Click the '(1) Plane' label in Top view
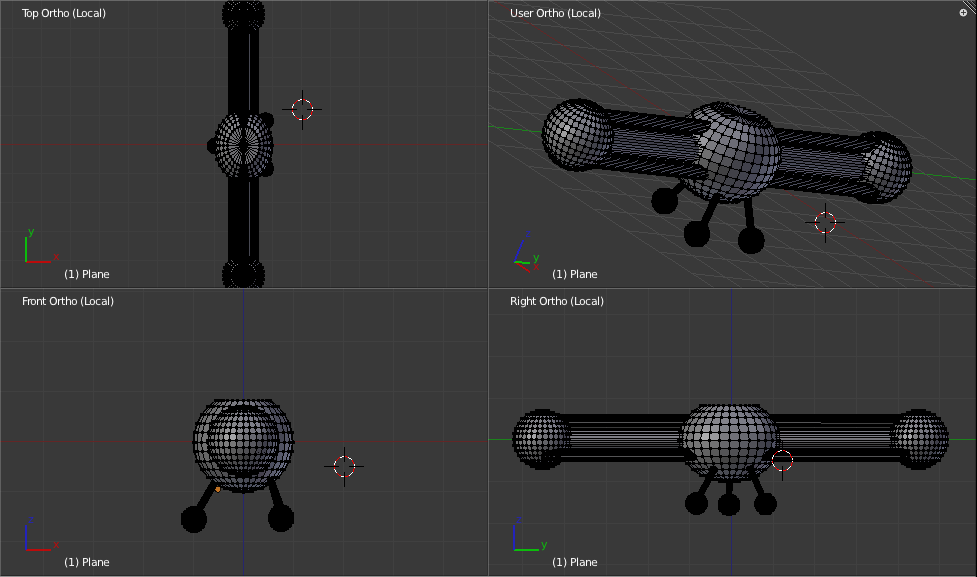The height and width of the screenshot is (577, 977). [x=87, y=274]
